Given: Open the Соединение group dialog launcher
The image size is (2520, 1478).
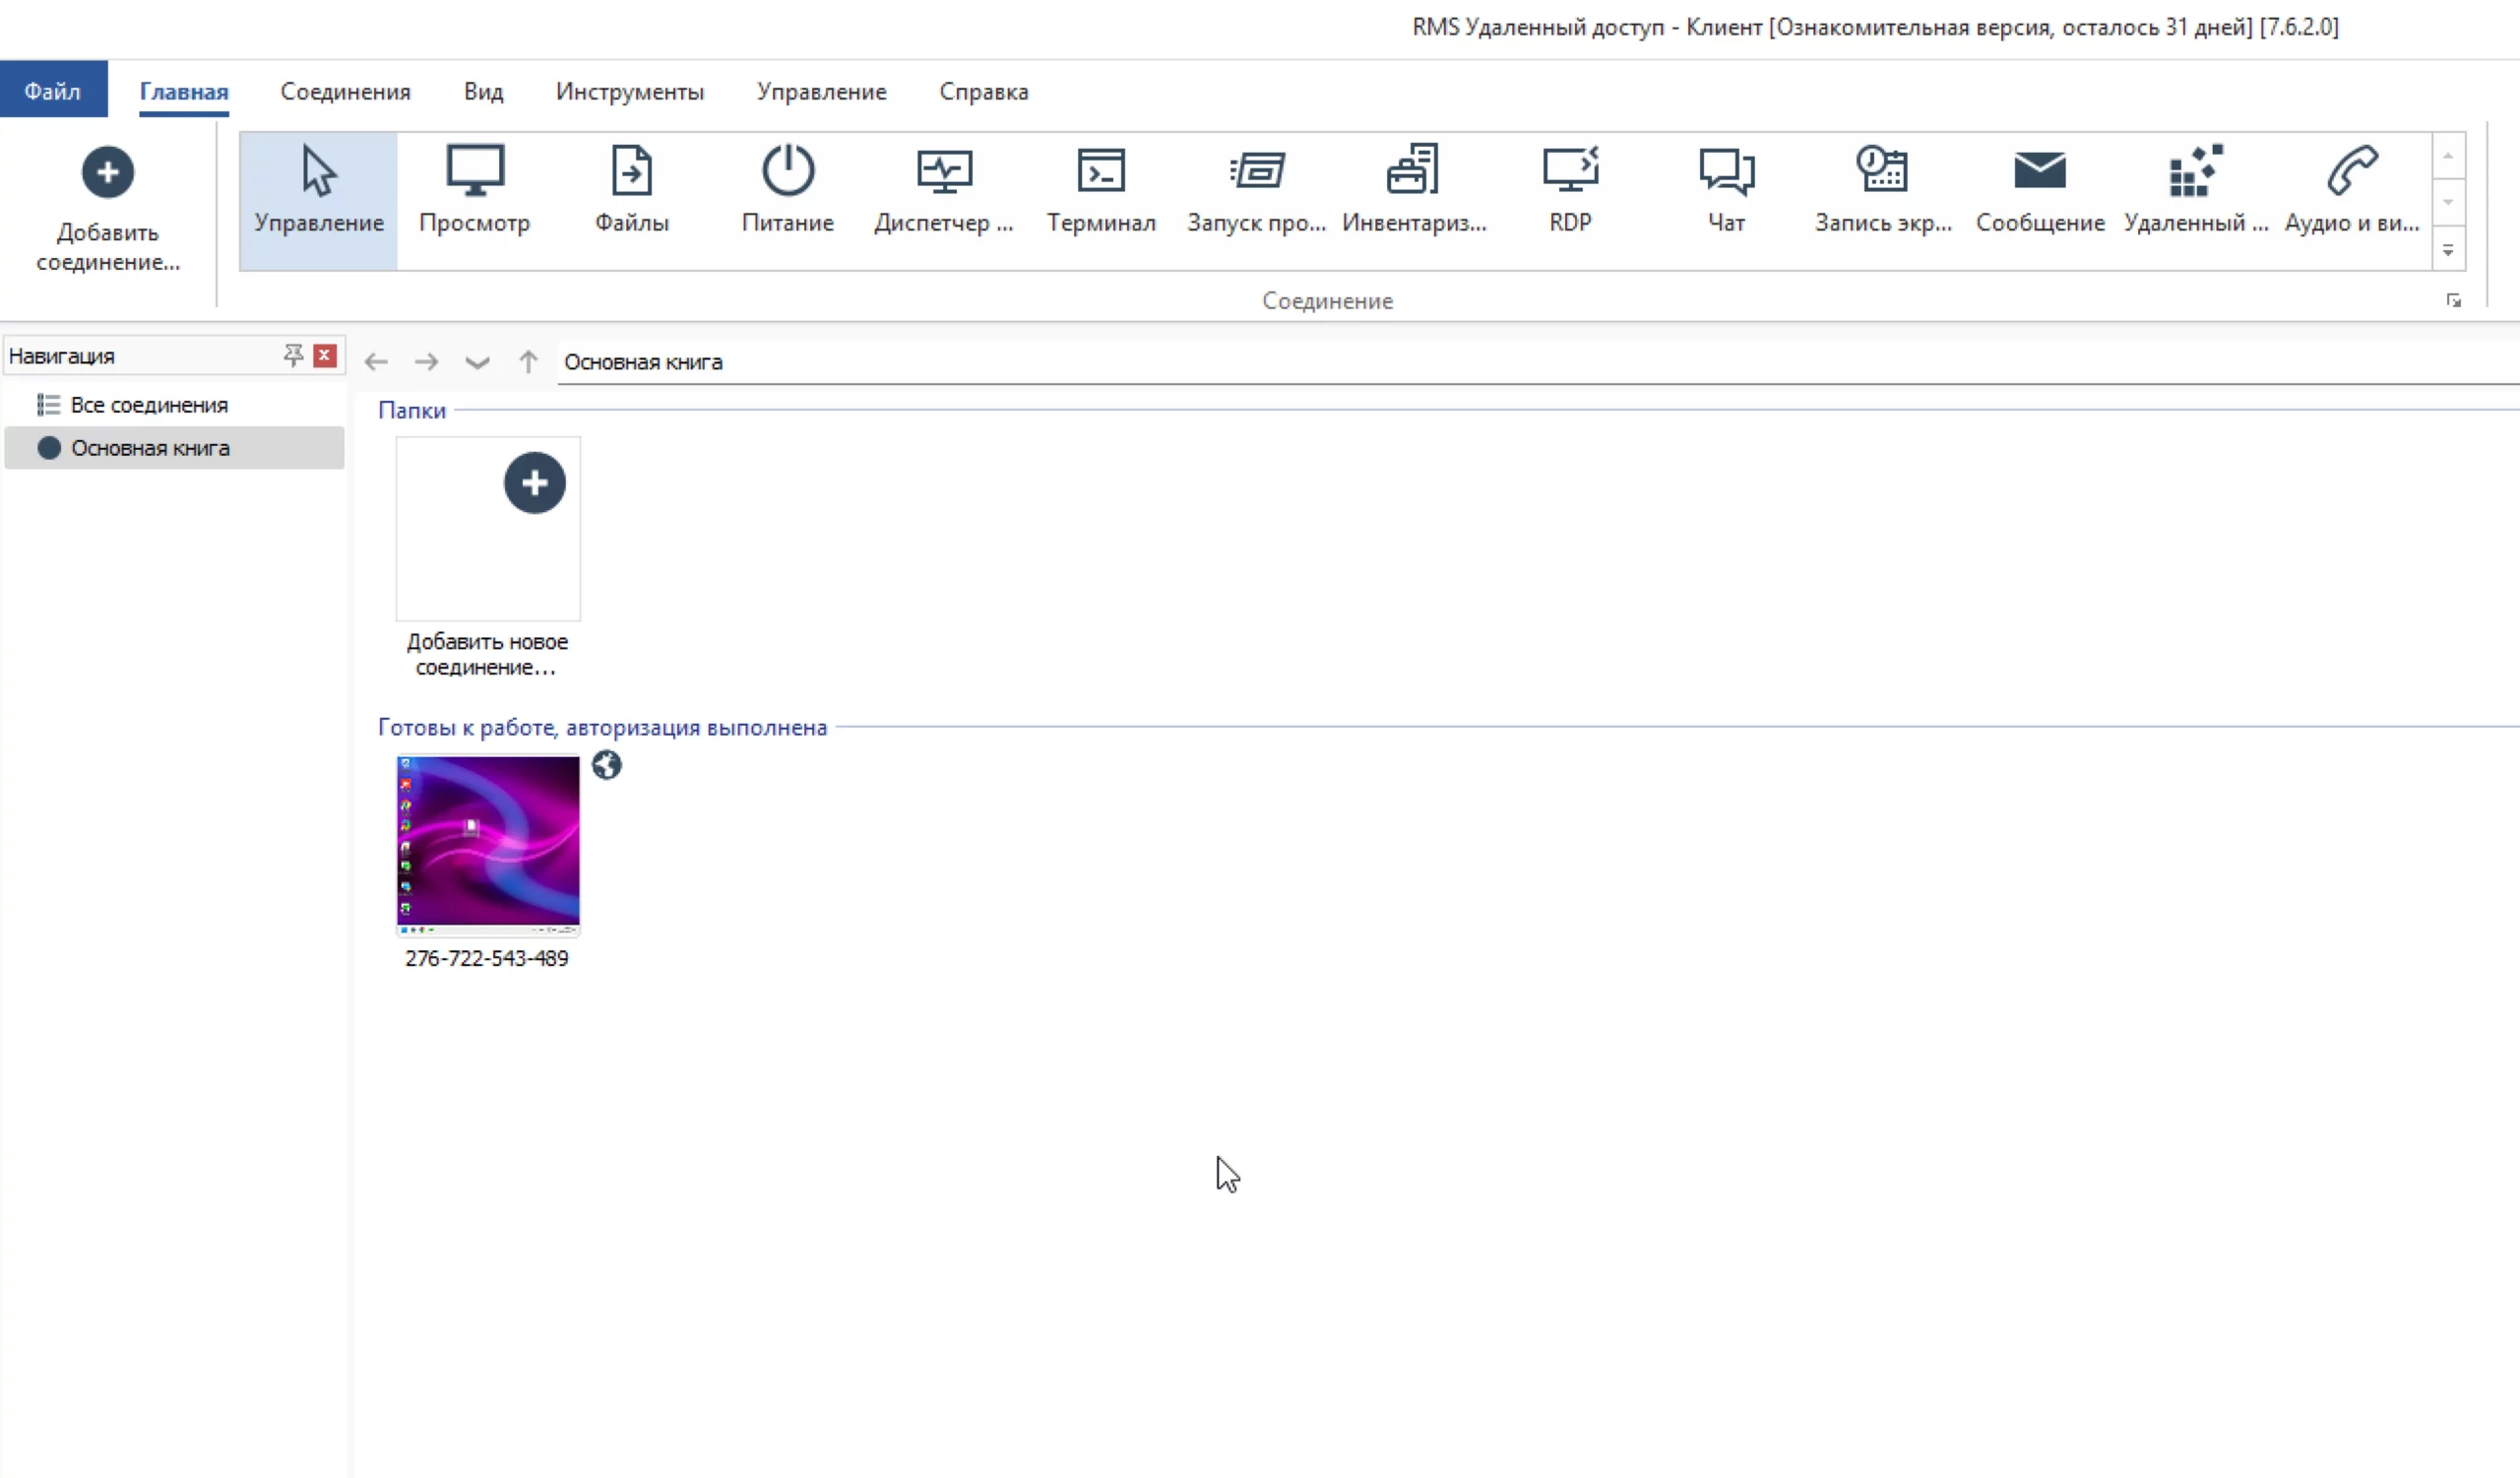Looking at the screenshot, I should [x=2454, y=301].
